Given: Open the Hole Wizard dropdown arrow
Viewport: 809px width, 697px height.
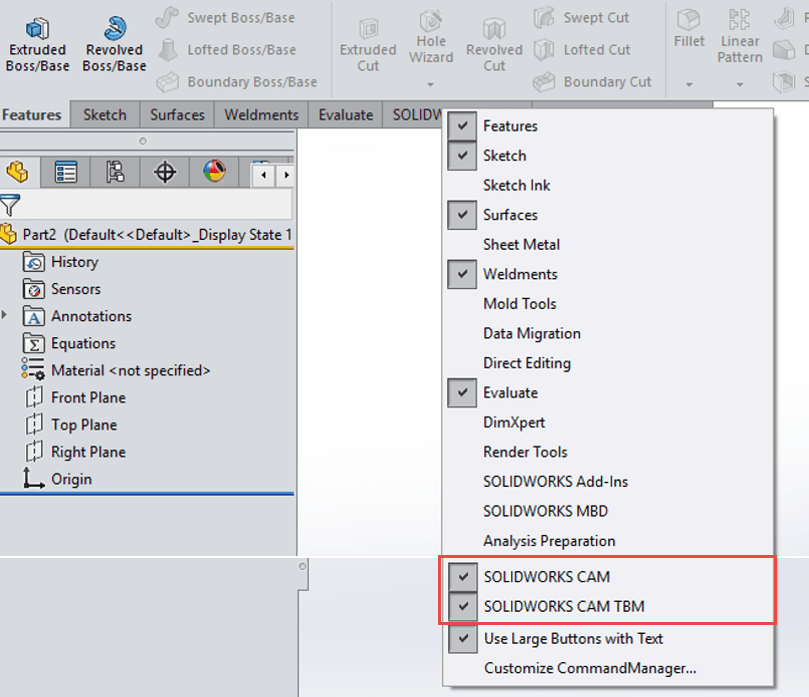Looking at the screenshot, I should 430,84.
